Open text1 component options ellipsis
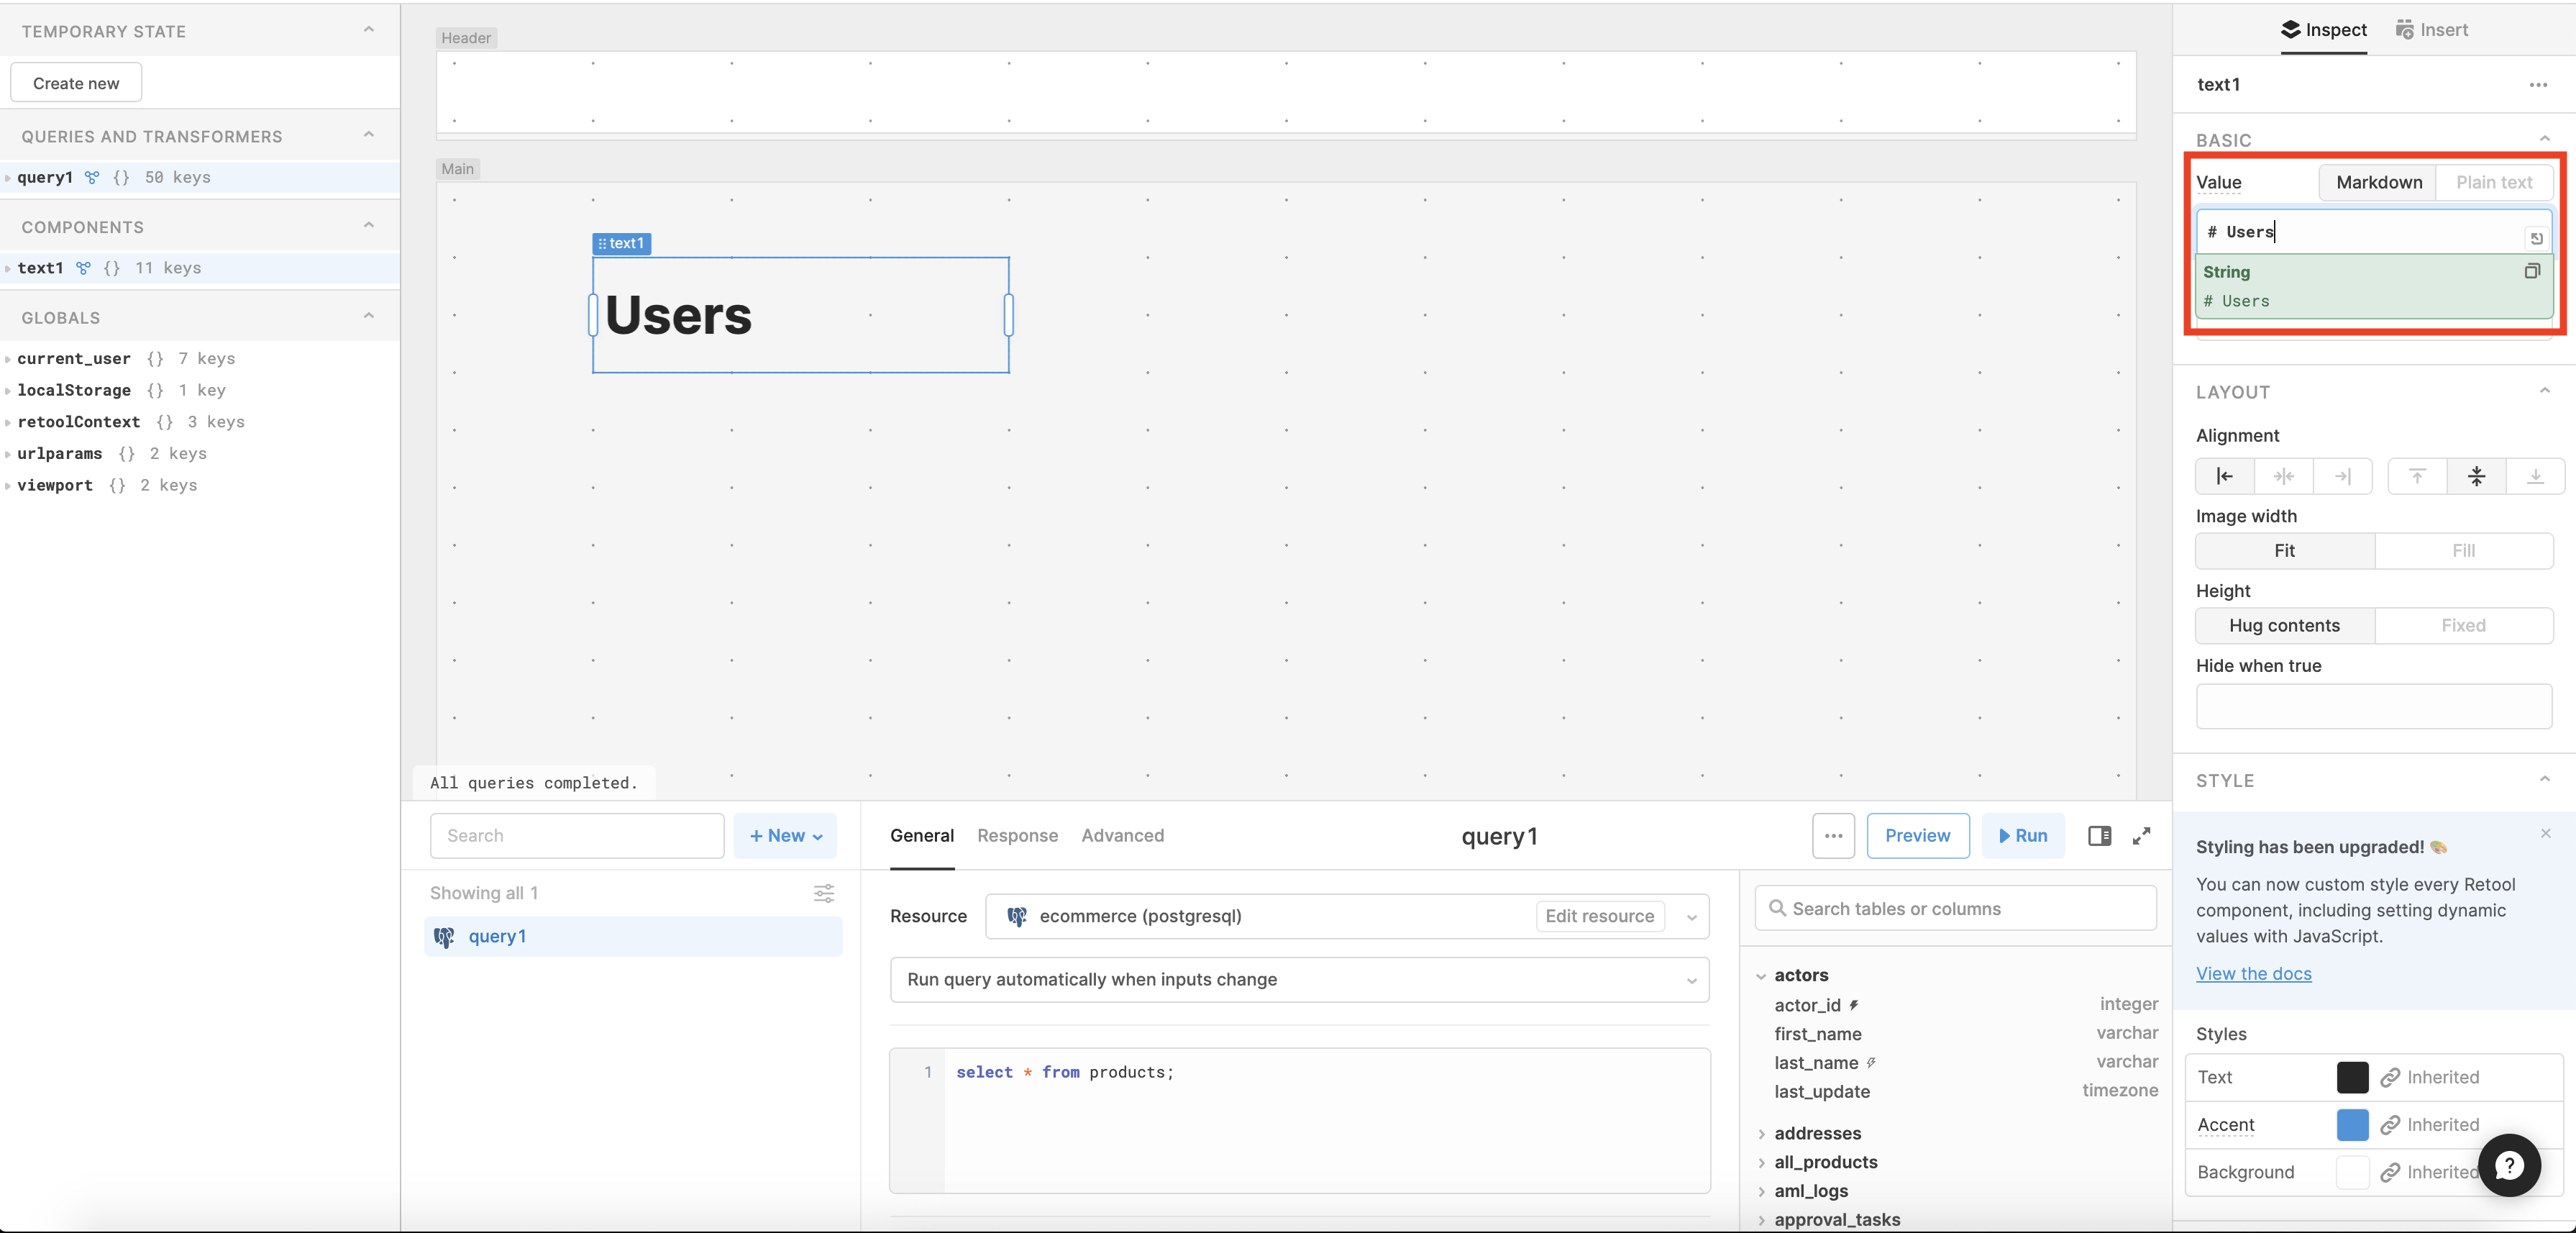Viewport: 2576px width, 1233px height. (2538, 85)
